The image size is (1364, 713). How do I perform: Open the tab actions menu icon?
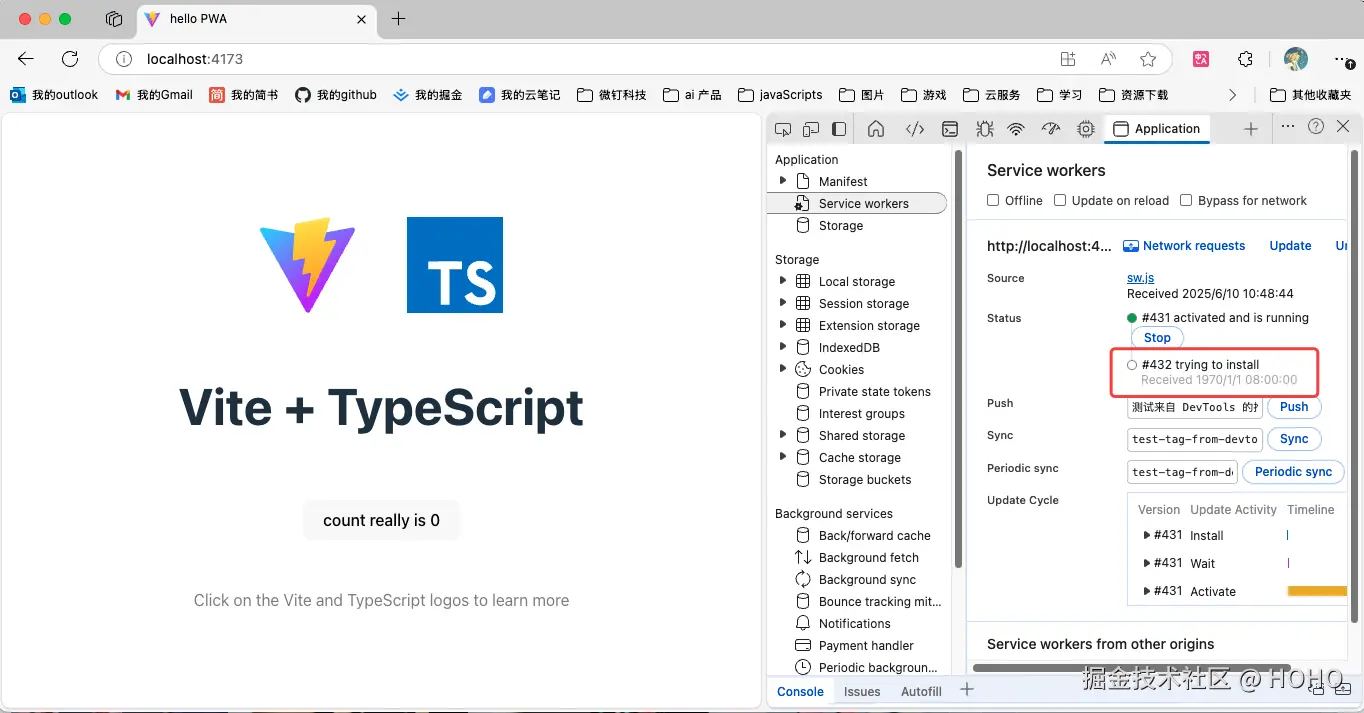point(114,19)
